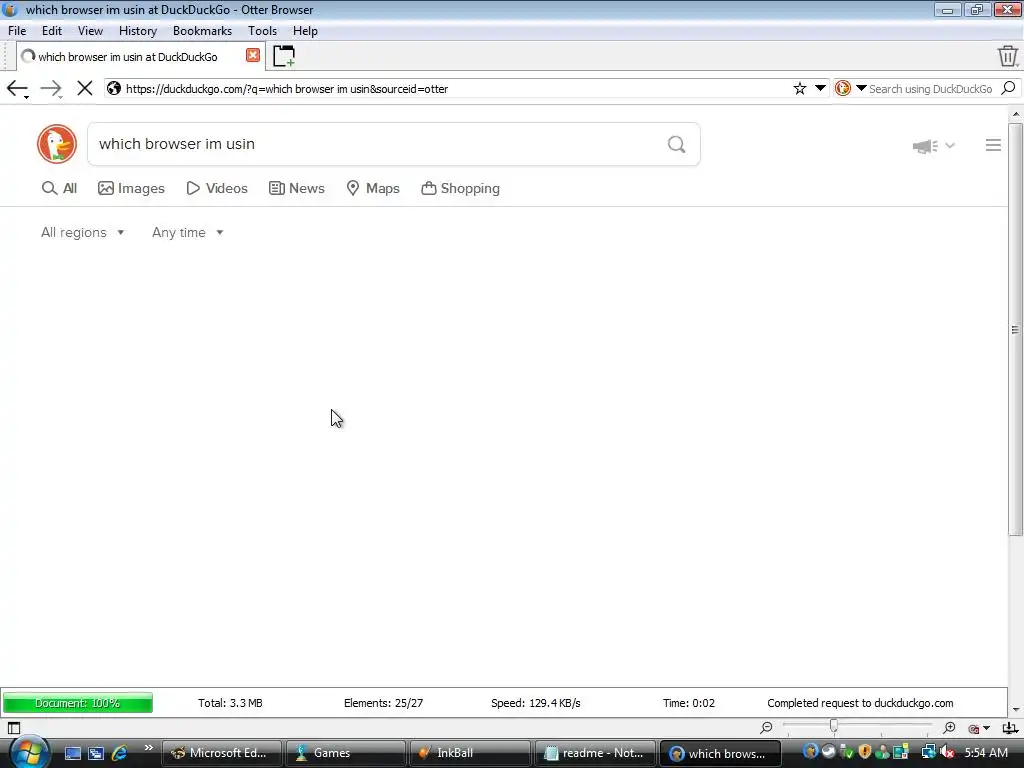Click the Document 100% progress bar
The height and width of the screenshot is (768, 1024).
(x=78, y=703)
